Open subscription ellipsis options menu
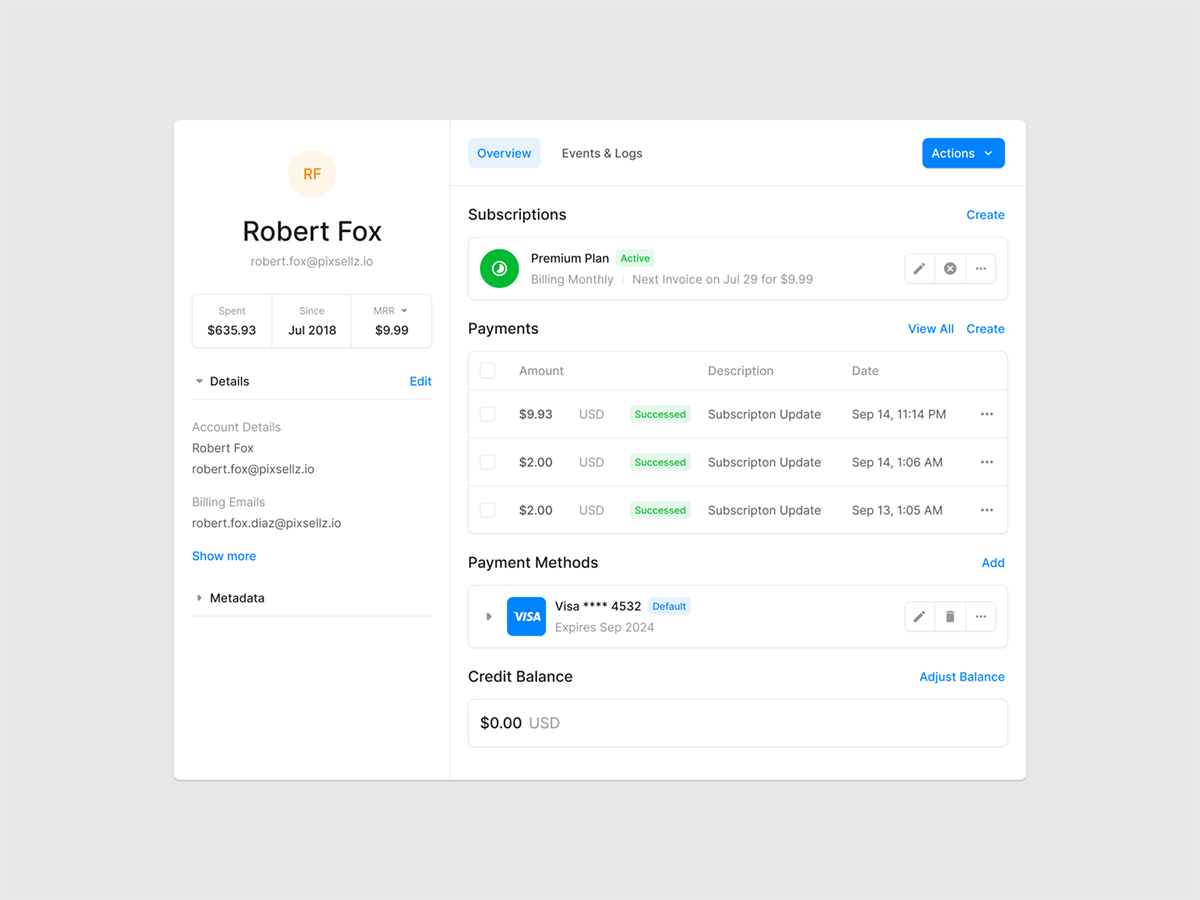 pos(981,268)
